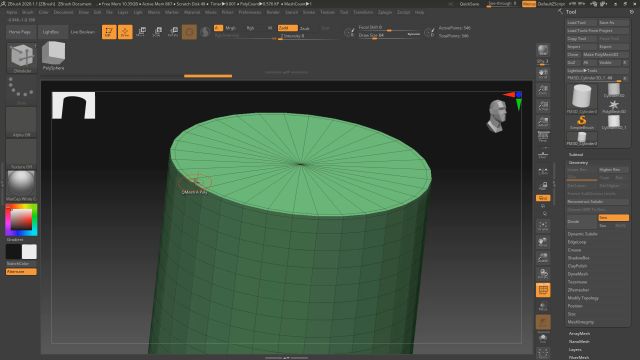Toggle the Persp perspective icon
This screenshot has height=360, width=640.
tap(543, 137)
